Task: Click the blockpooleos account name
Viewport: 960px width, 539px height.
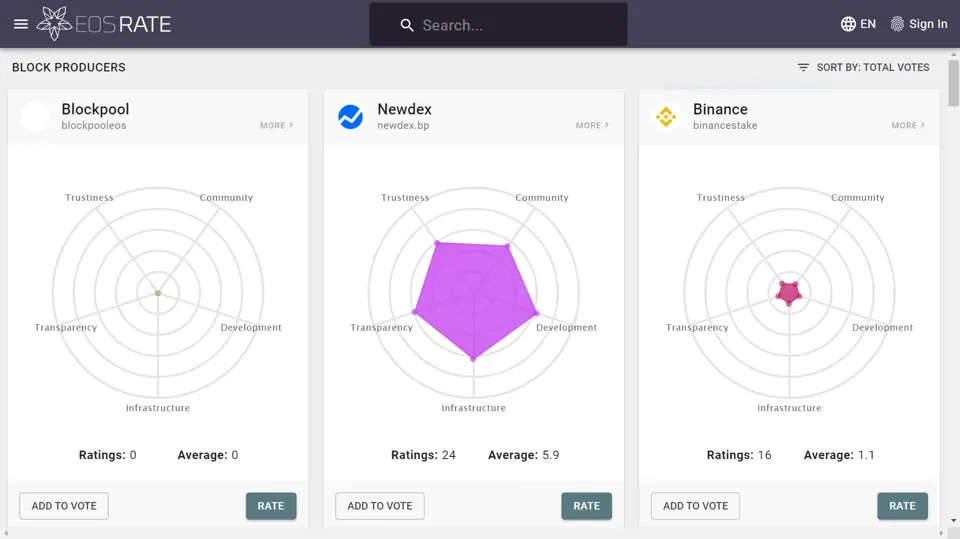Action: pyautogui.click(x=94, y=125)
